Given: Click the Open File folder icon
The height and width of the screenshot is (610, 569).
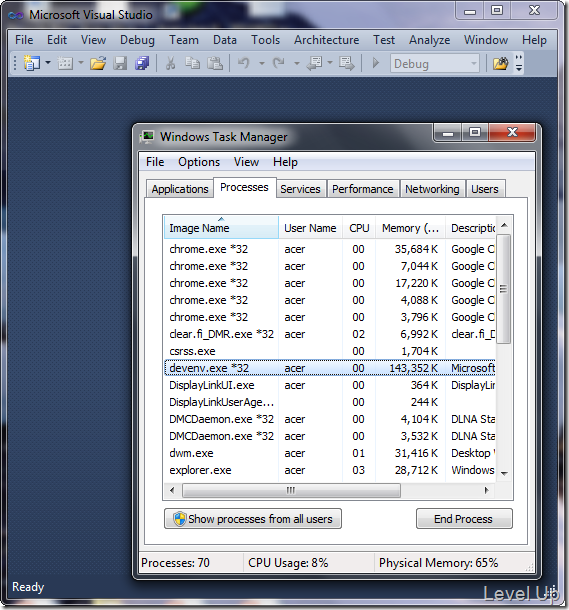Looking at the screenshot, I should tap(98, 63).
